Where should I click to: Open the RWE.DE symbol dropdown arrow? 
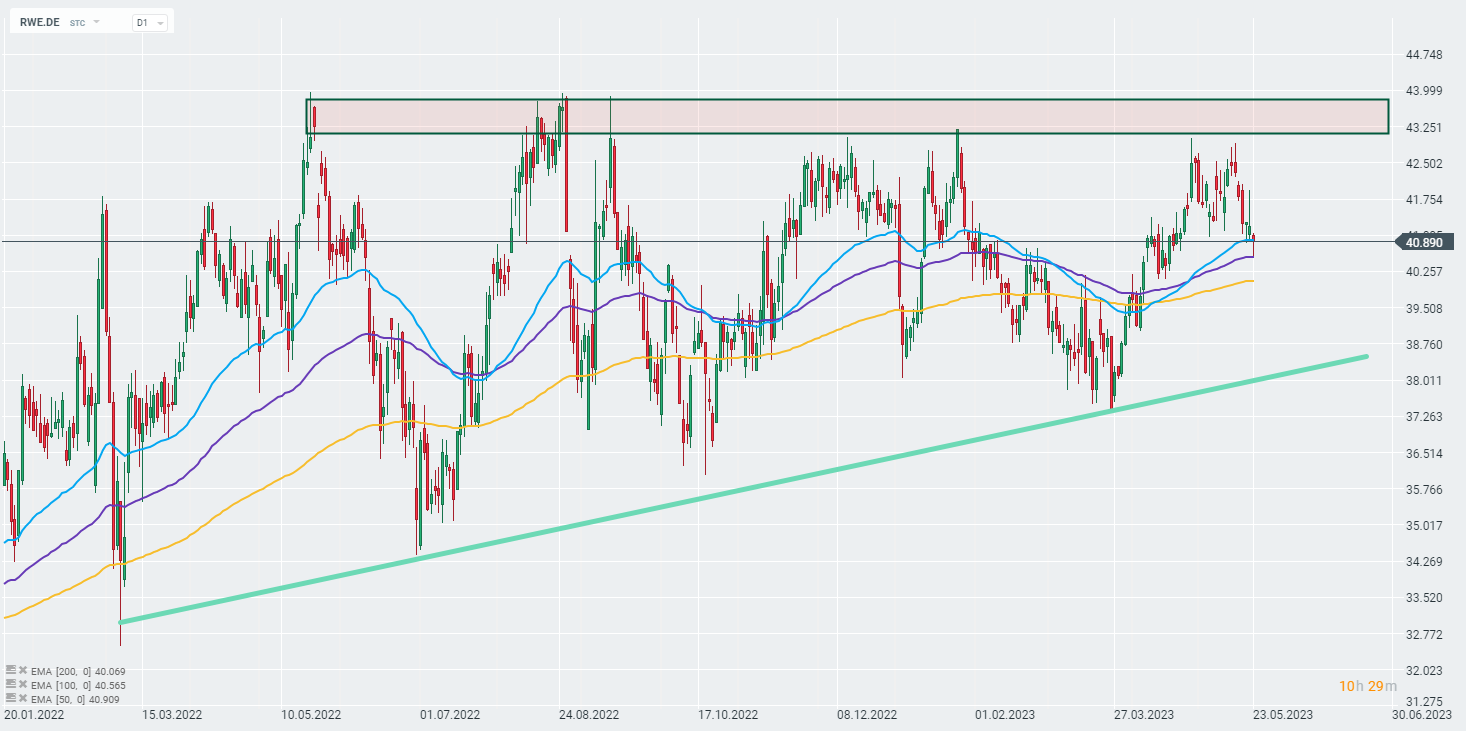[97, 21]
